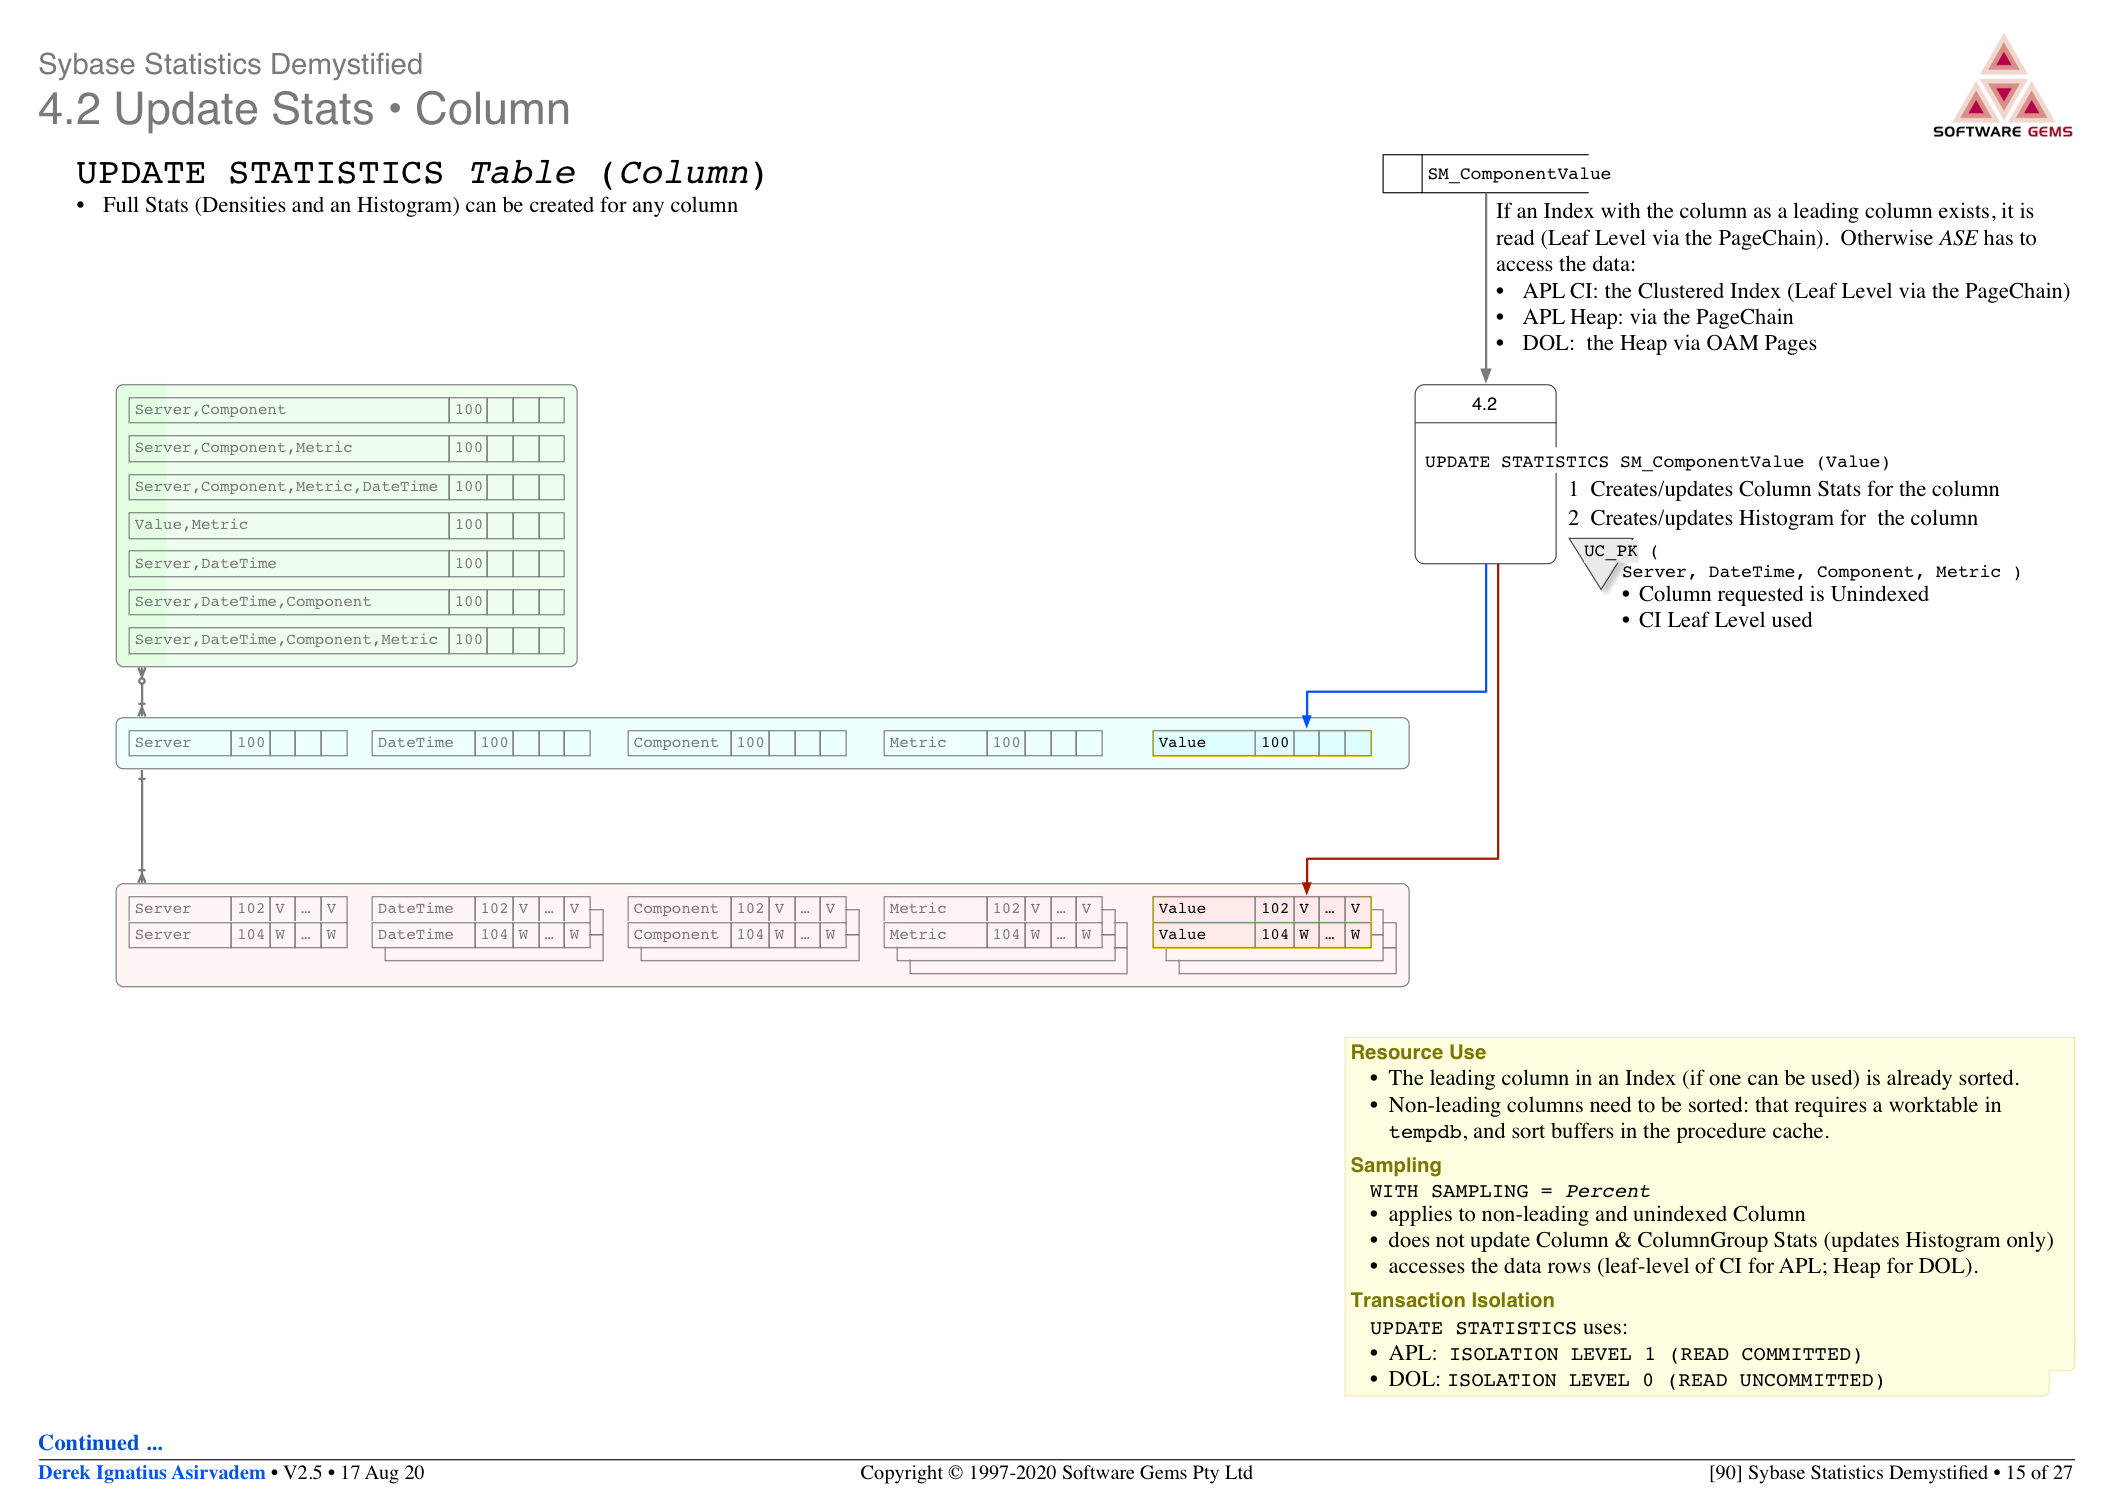
Task: Click step 2 Creates/updates Histogram
Action: click(x=1773, y=518)
